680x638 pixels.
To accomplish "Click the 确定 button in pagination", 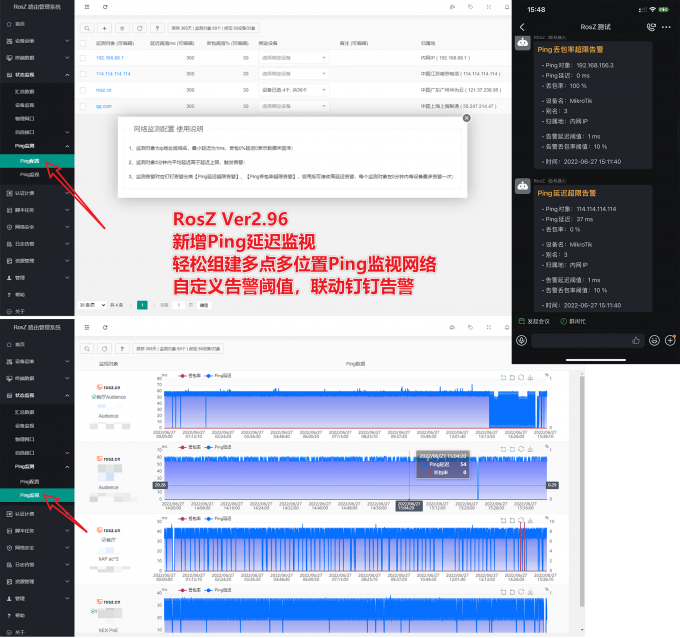I will 204,305.
